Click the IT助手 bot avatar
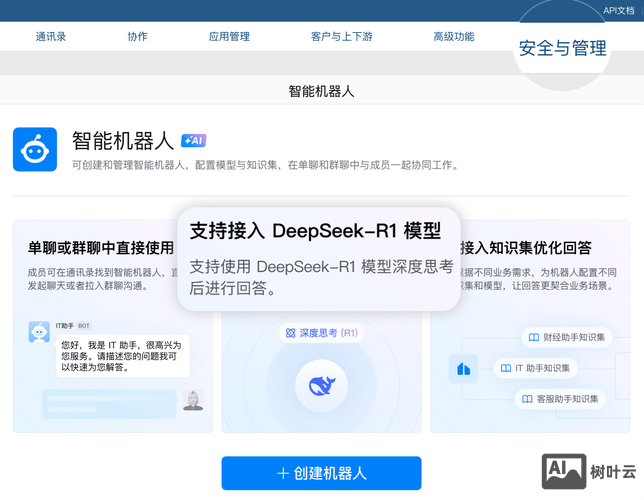Screen dimensions: 644x500 [x=39, y=332]
